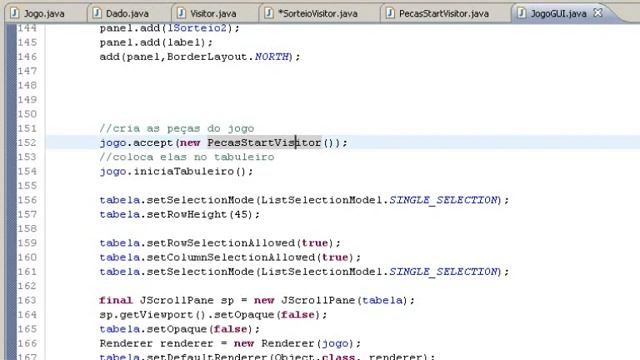Open the PecasStartVisitor.java tab
This screenshot has width=640, height=360.
[x=444, y=13]
